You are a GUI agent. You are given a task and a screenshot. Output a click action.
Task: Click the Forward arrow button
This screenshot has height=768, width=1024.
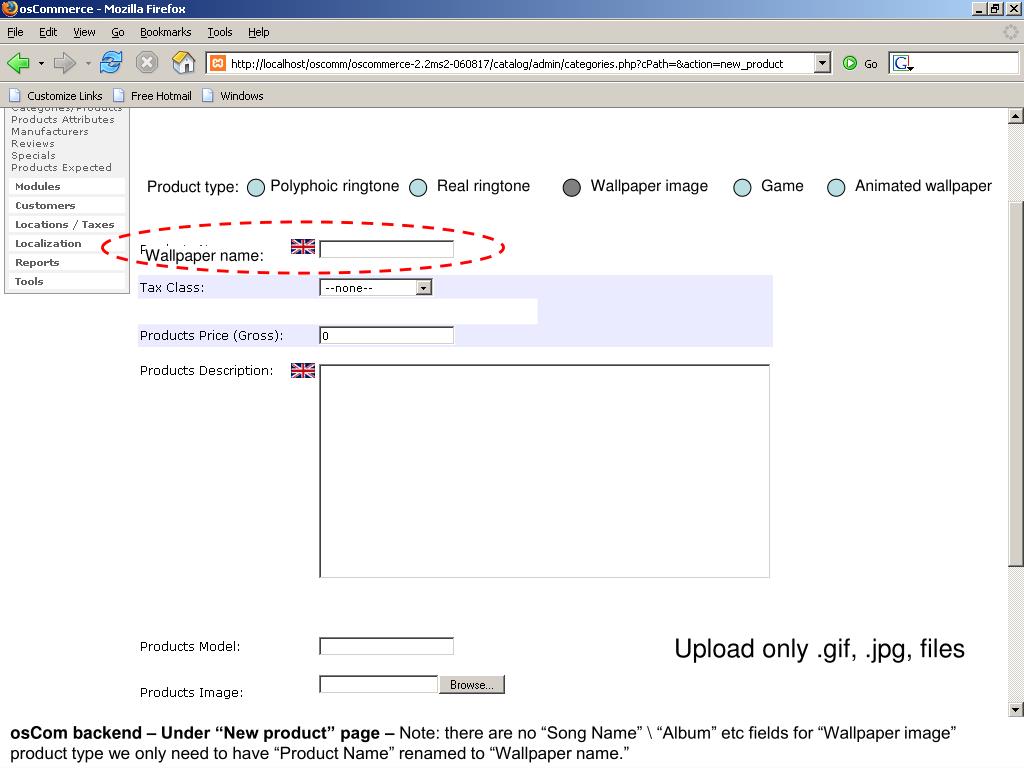pos(65,63)
